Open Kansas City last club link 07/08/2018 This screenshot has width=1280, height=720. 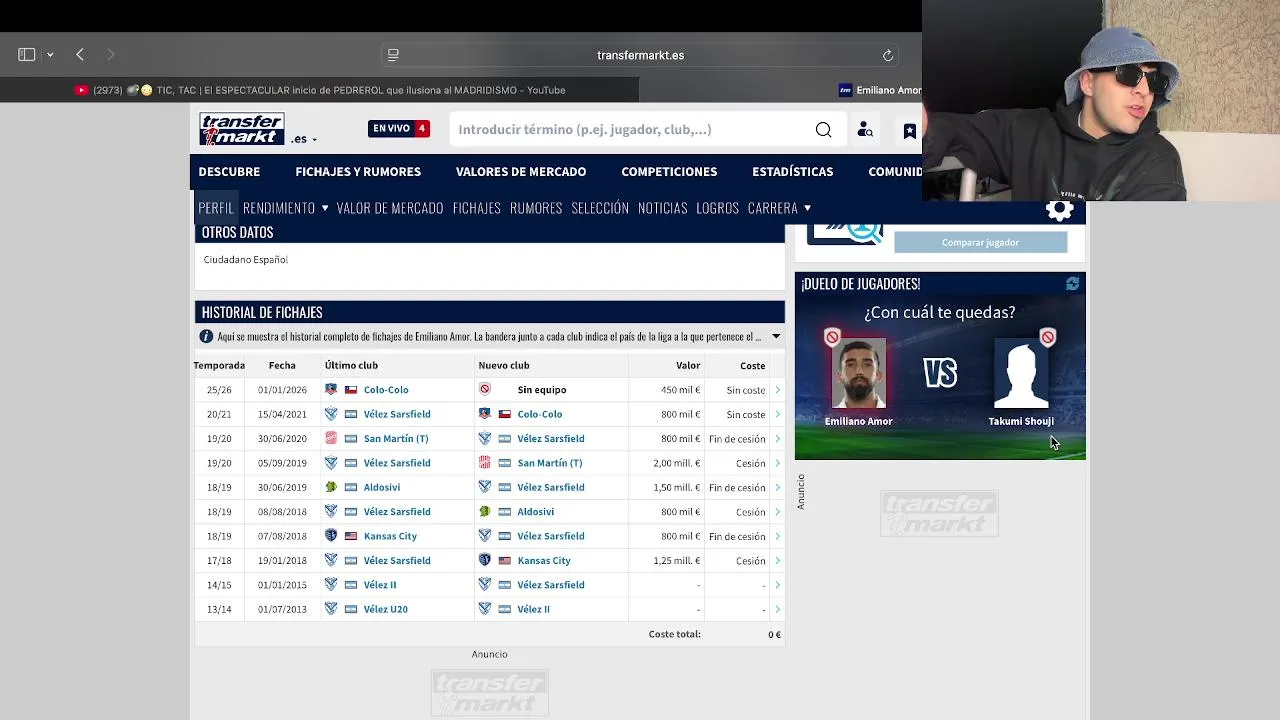point(390,536)
